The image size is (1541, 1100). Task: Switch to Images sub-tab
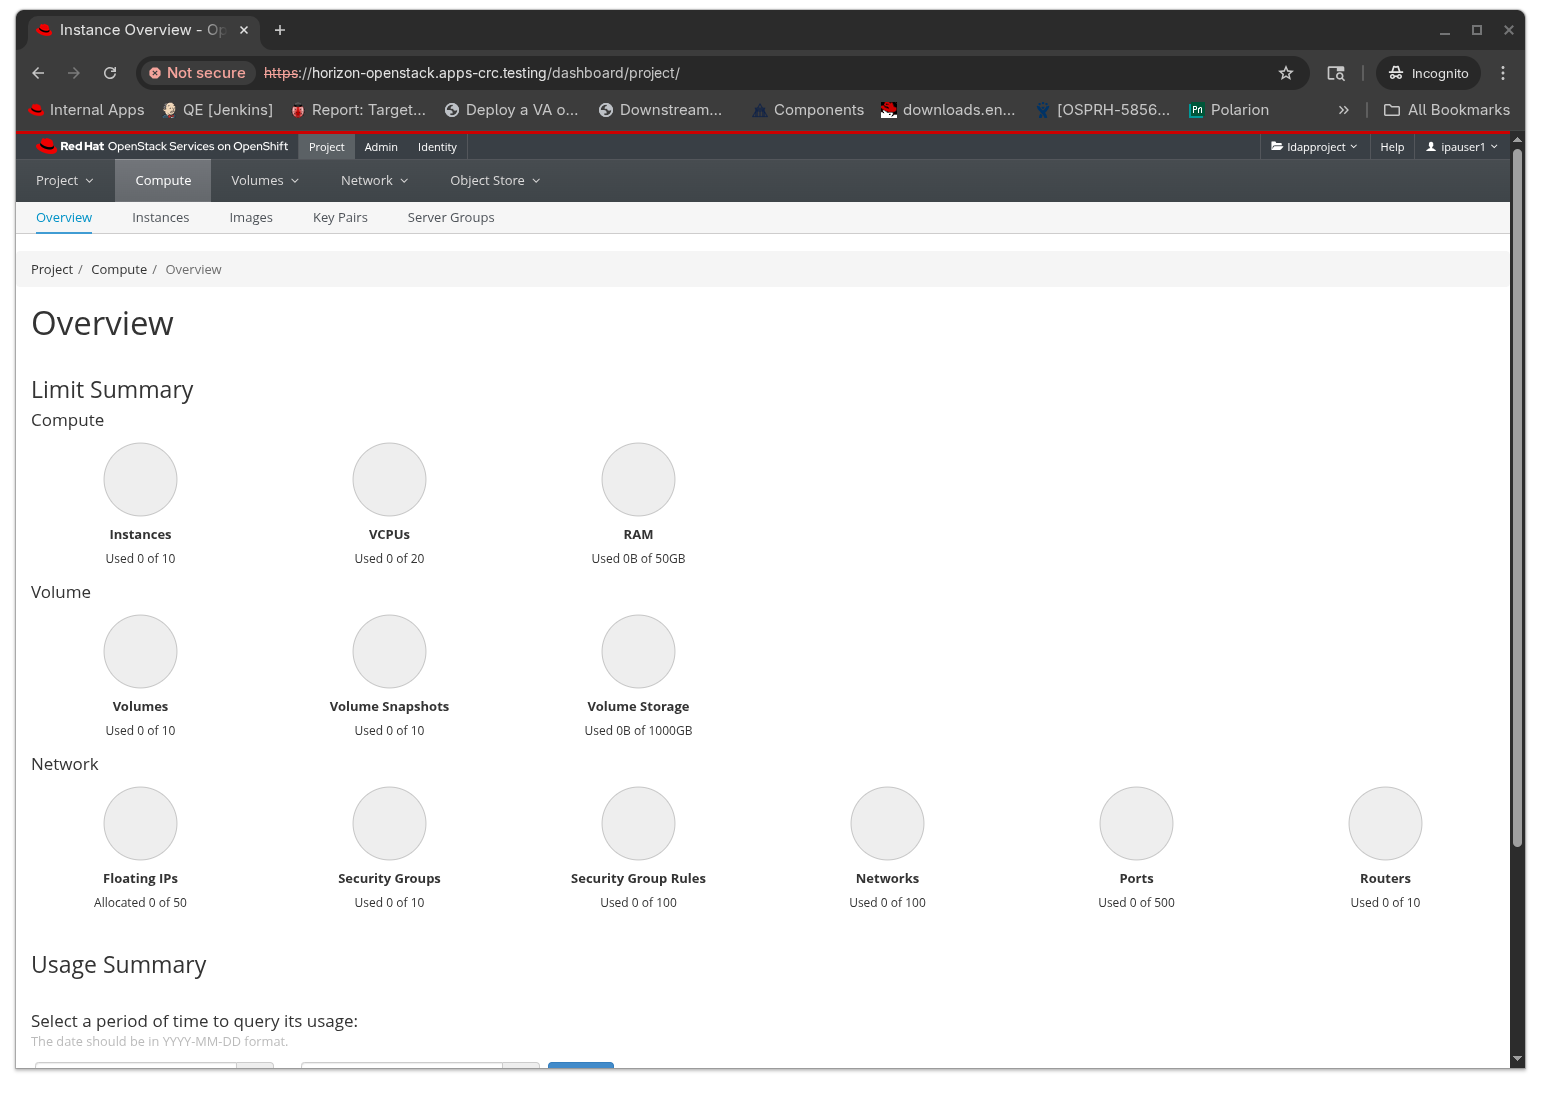[251, 218]
